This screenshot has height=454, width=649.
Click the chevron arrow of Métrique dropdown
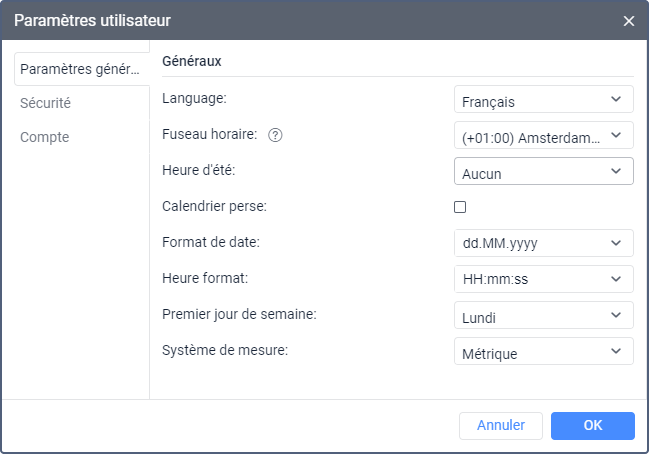(616, 352)
